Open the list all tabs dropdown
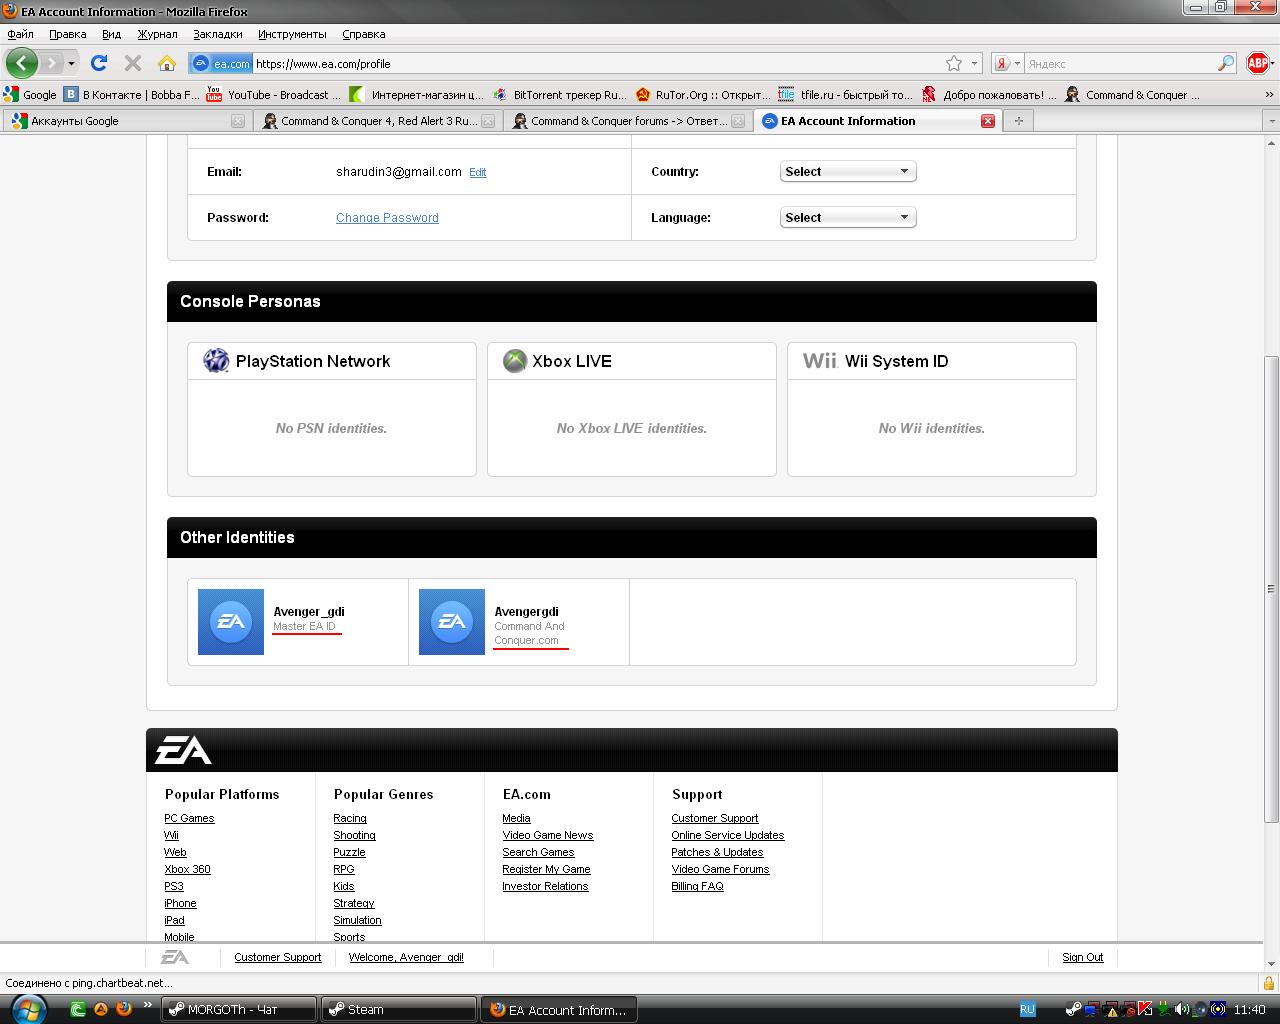The height and width of the screenshot is (1024, 1280). (x=1272, y=121)
